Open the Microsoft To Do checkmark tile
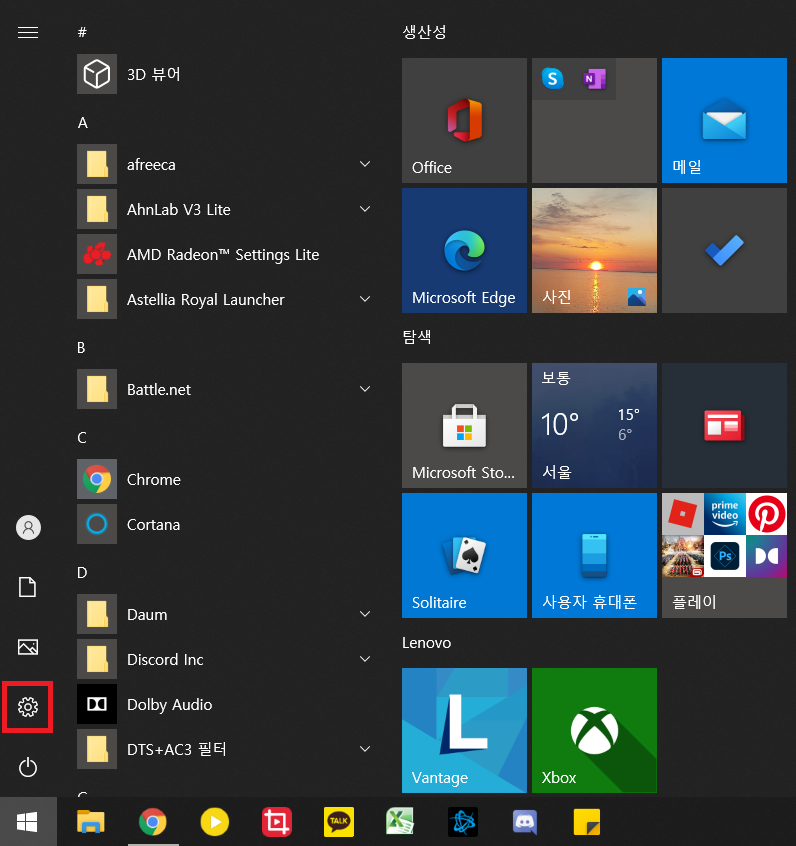The width and height of the screenshot is (796, 846). (x=724, y=250)
